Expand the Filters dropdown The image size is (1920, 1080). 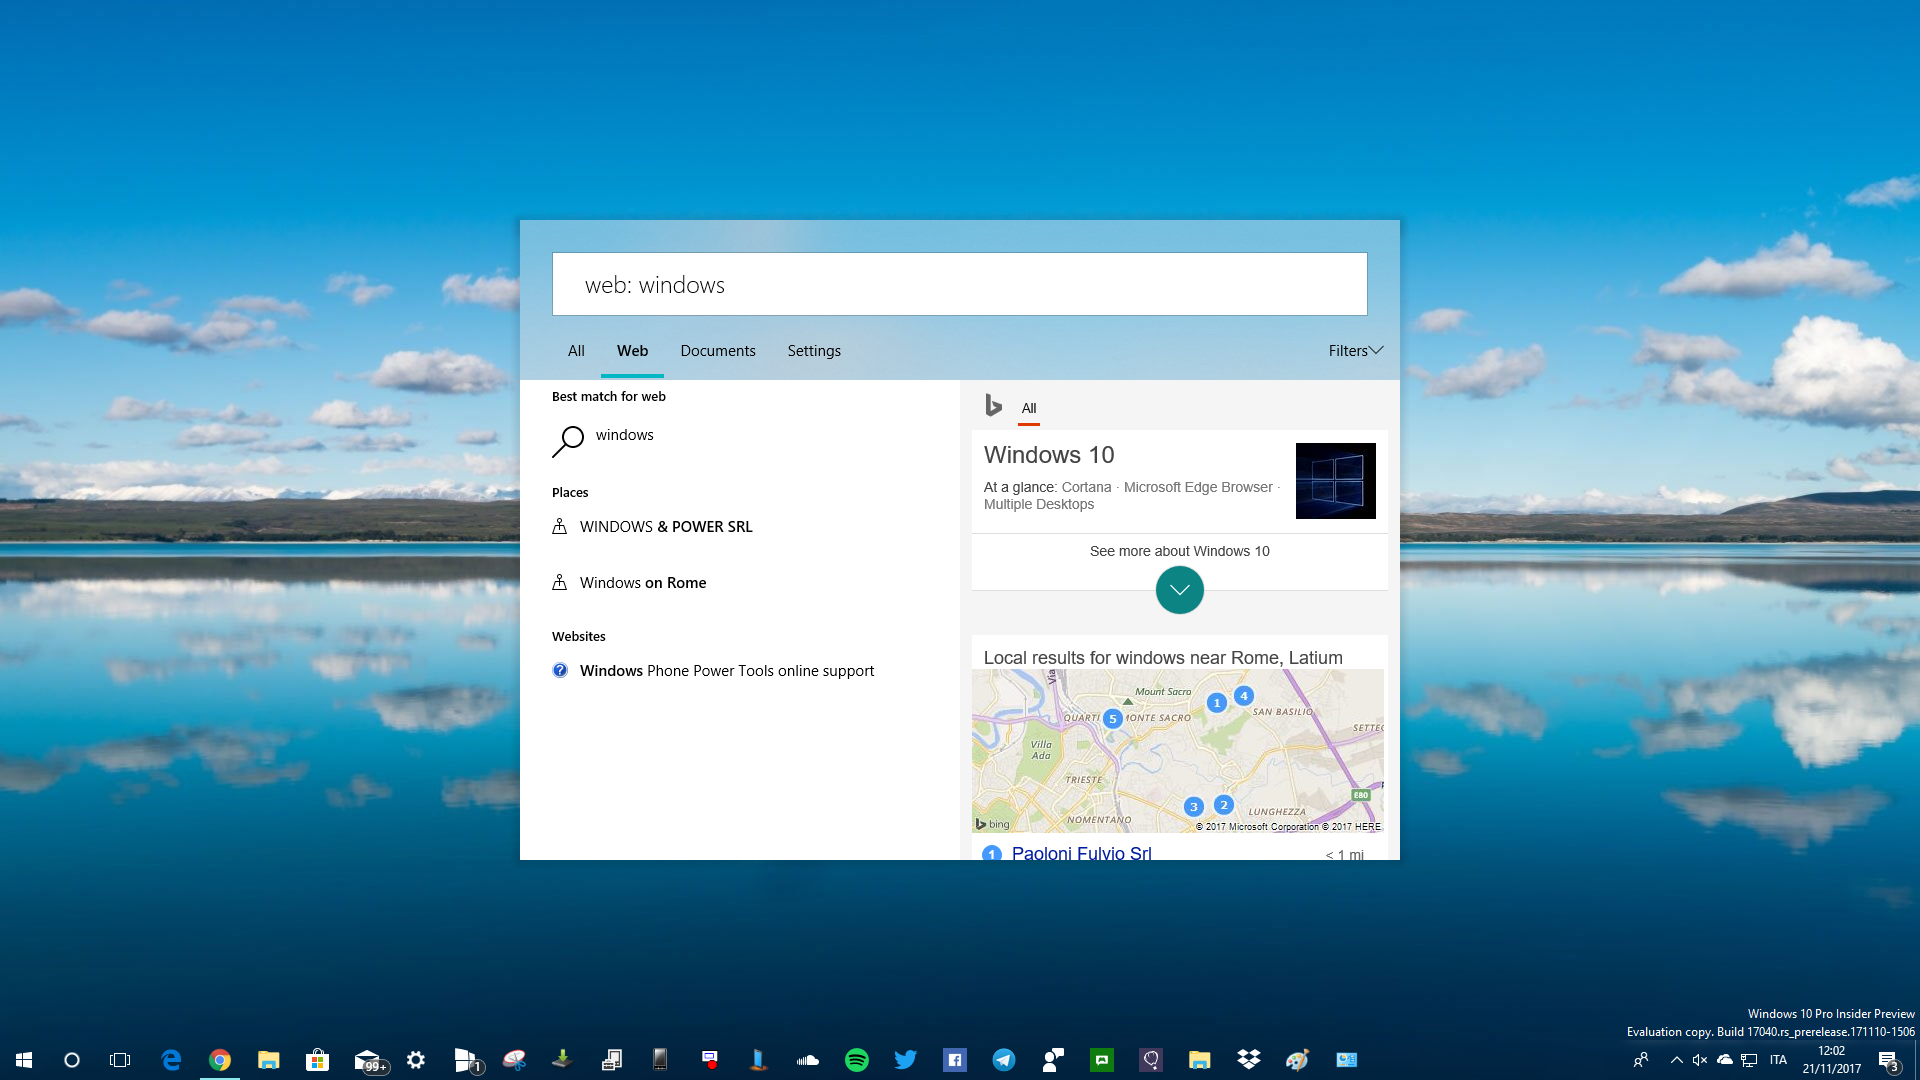click(1355, 351)
